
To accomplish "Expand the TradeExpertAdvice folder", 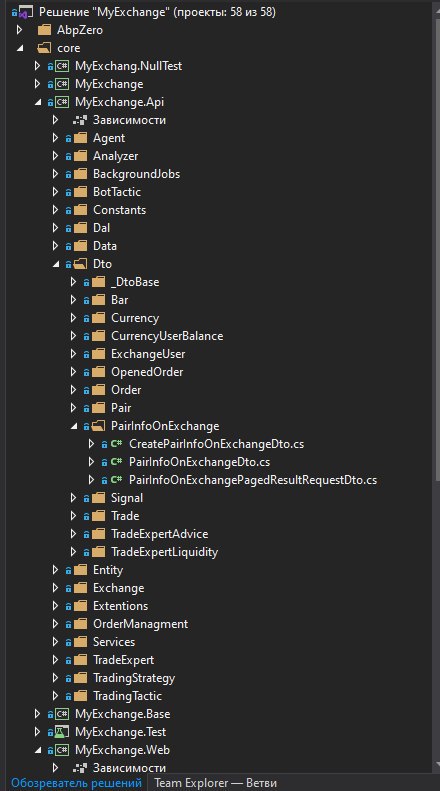I will coord(74,534).
